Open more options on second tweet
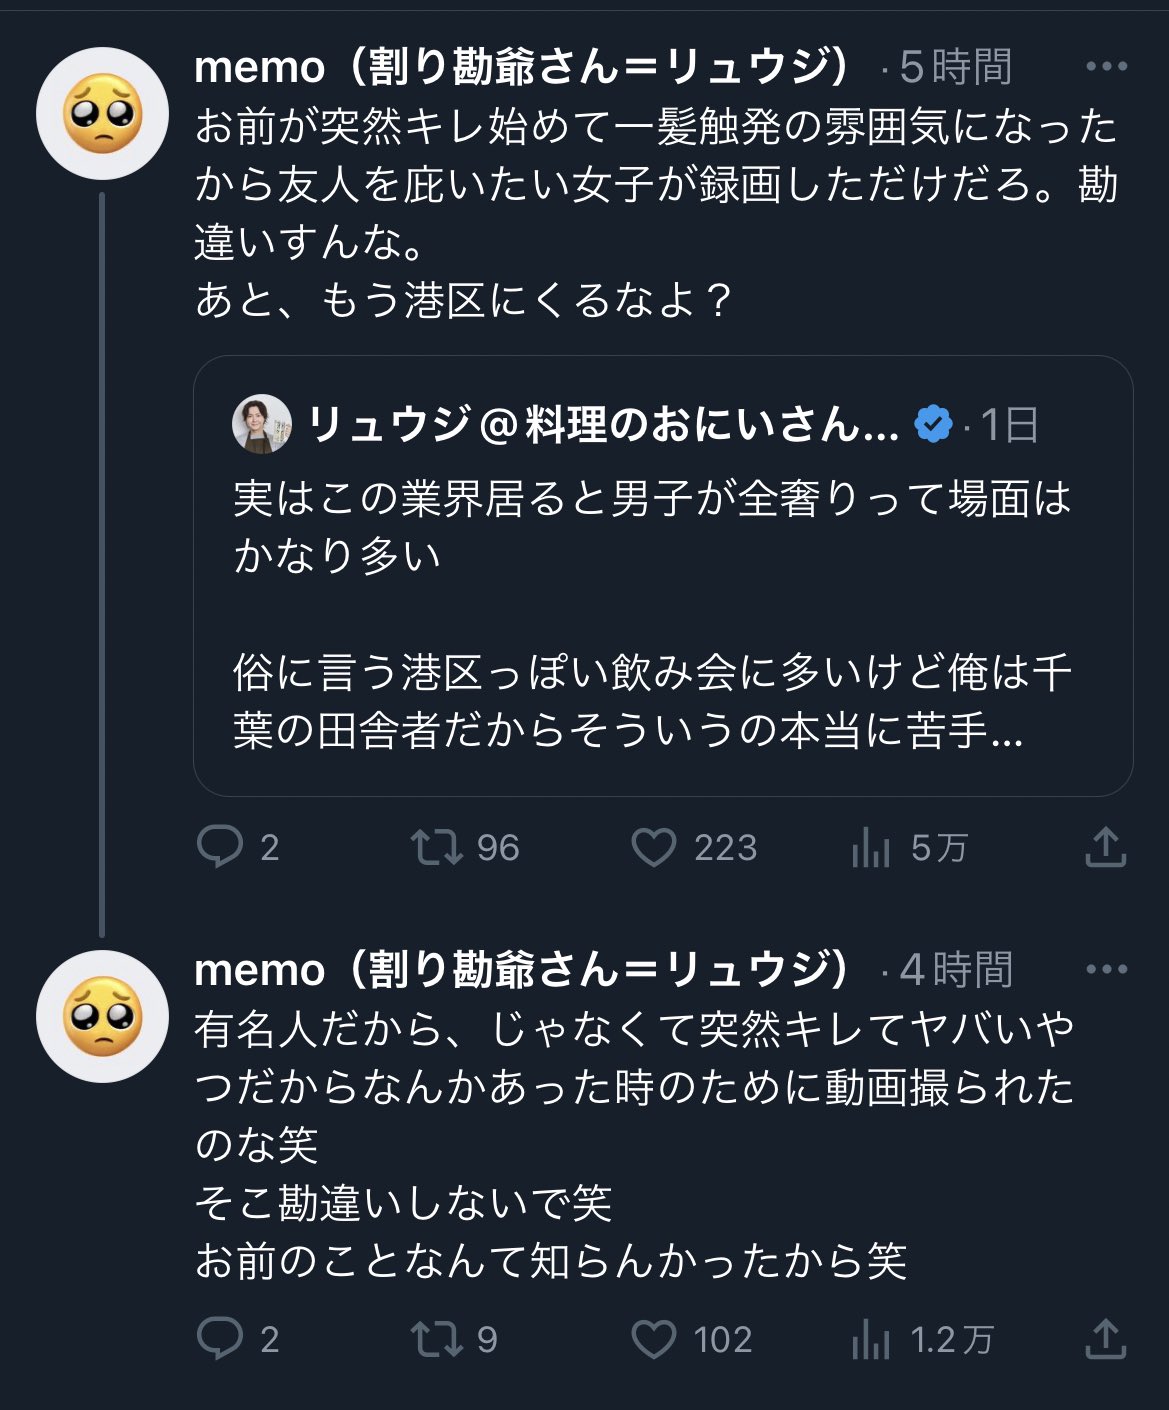The width and height of the screenshot is (1169, 1410). coord(1106,969)
